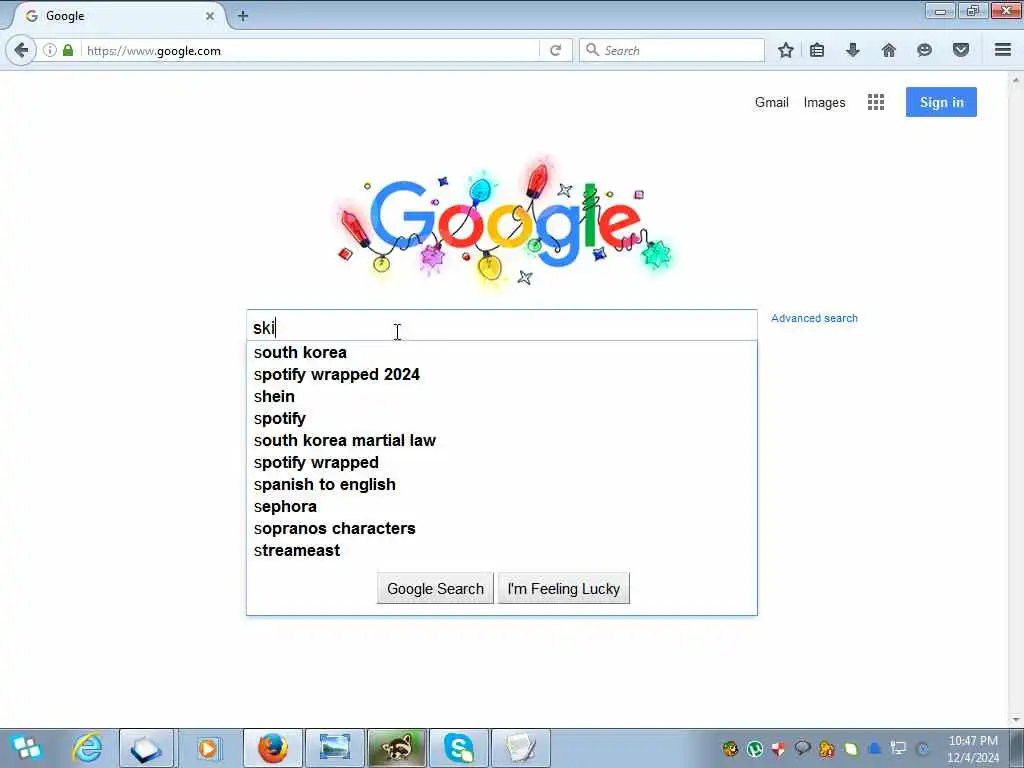Click the address bar URL field

coord(310,50)
